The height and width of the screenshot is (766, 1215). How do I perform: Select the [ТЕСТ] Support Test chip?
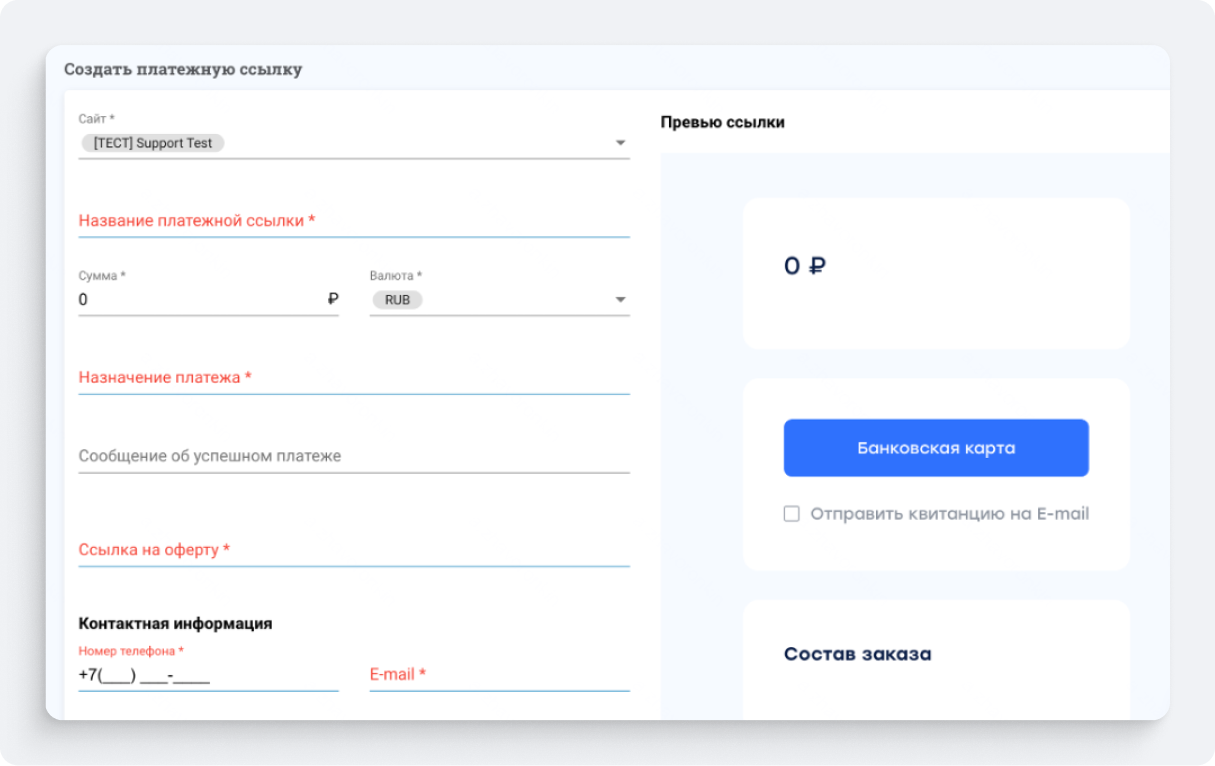pos(153,143)
